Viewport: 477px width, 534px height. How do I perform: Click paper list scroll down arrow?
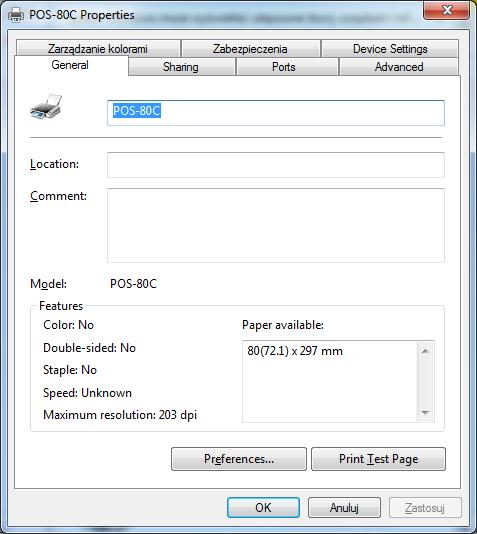425,412
